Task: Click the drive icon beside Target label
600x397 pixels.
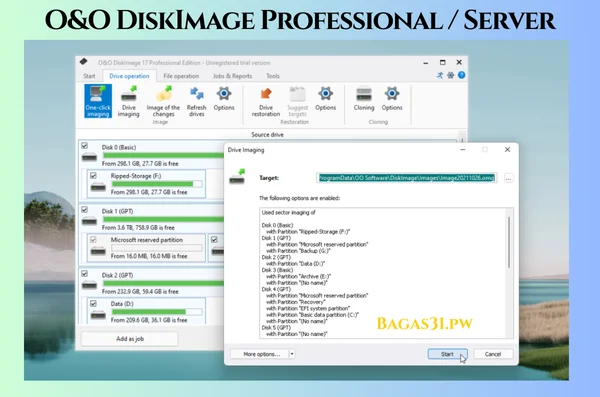Action: tap(237, 176)
